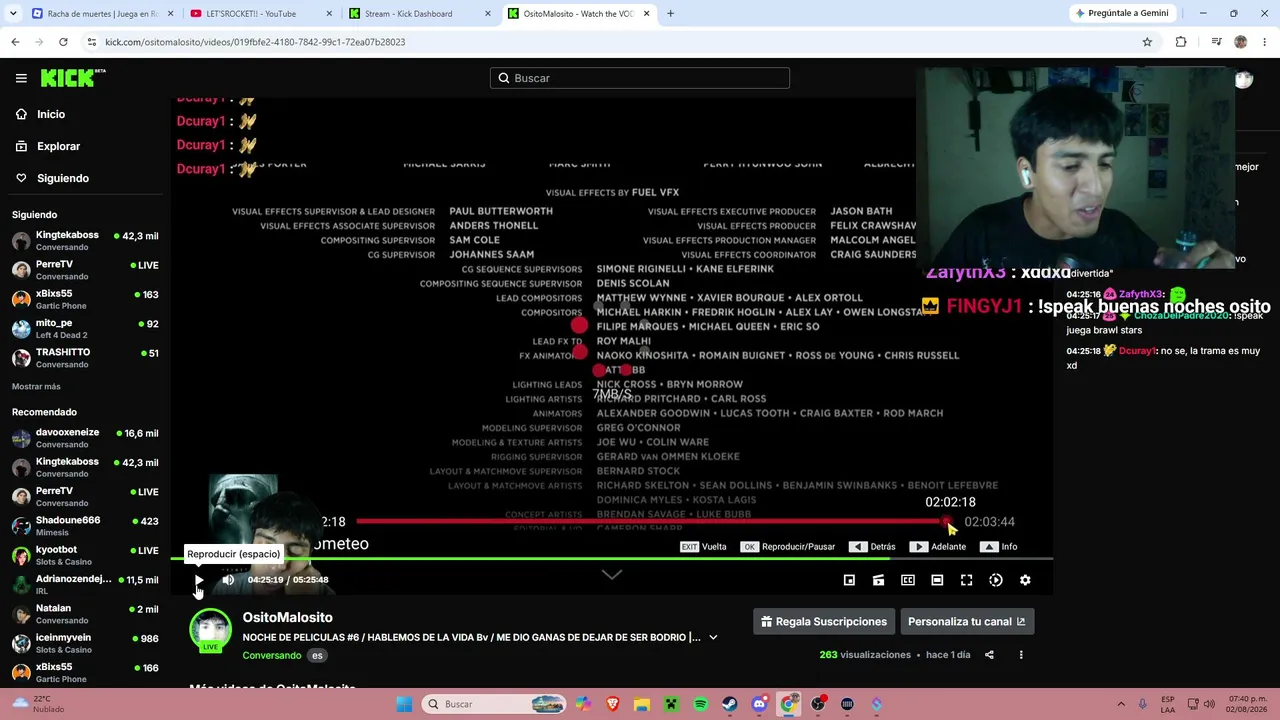Mute the video using the speaker icon
Viewport: 1280px width, 720px height.
pos(228,580)
